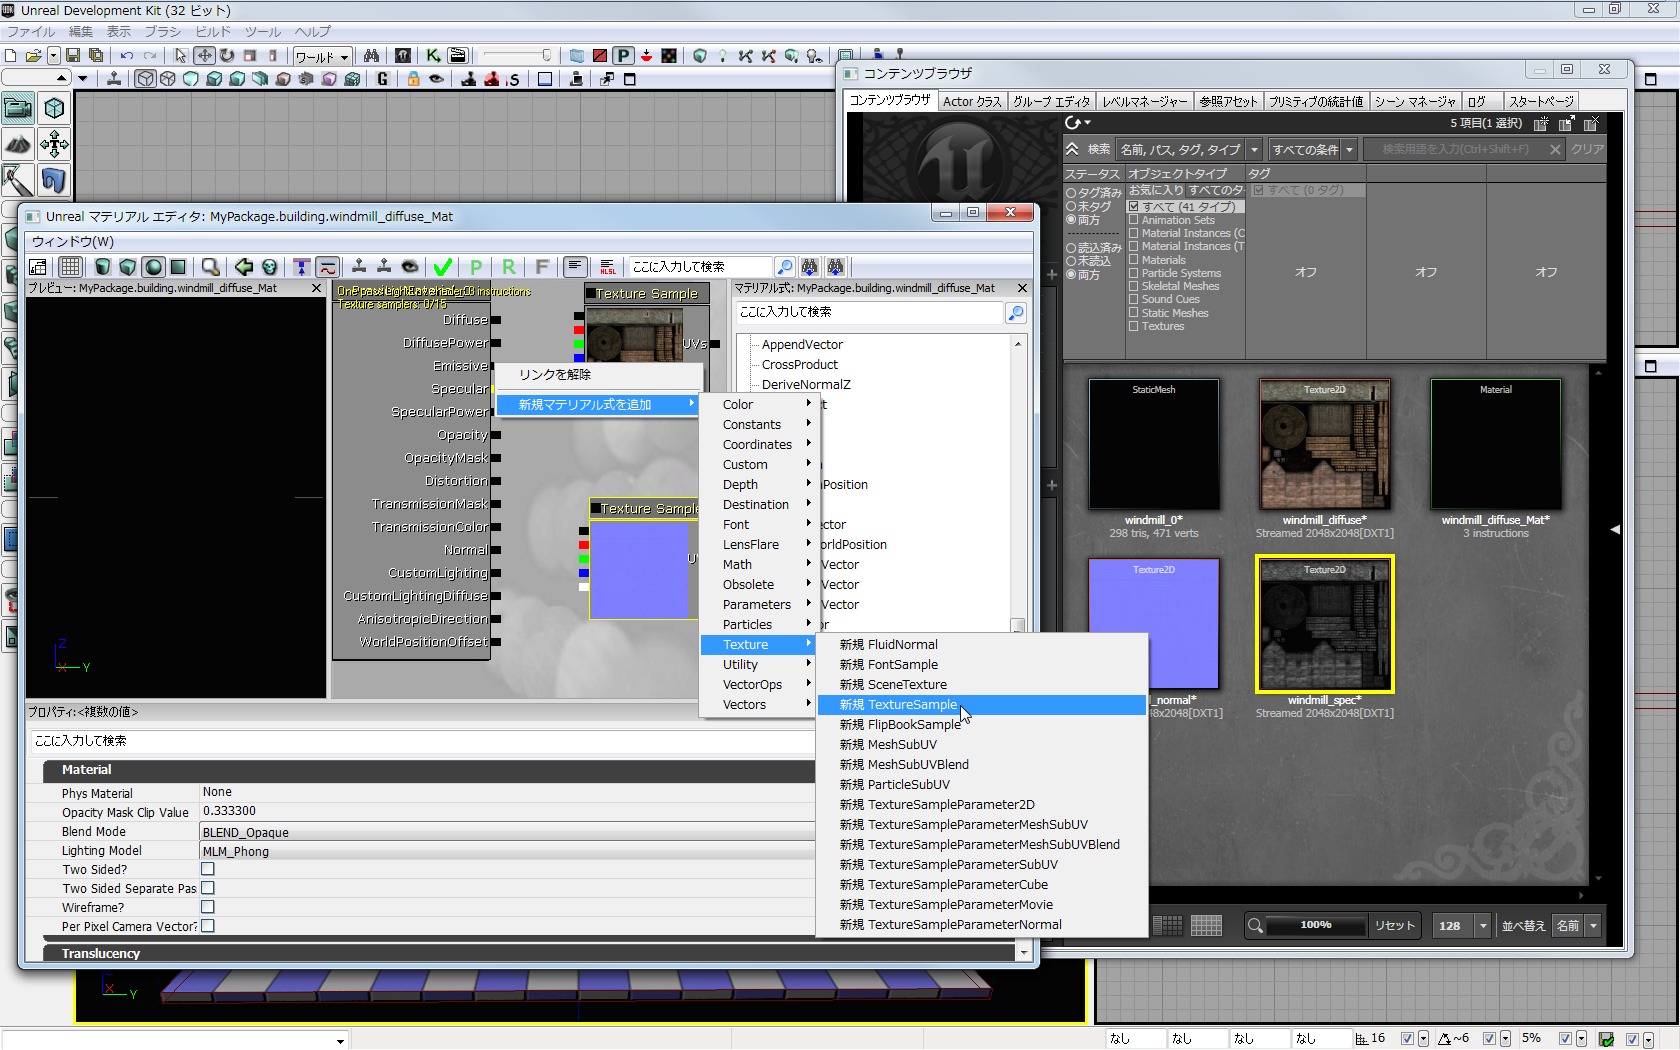Image resolution: width=1680 pixels, height=1050 pixels.
Task: Open the すべての条件 filter dropdown
Action: (1312, 150)
